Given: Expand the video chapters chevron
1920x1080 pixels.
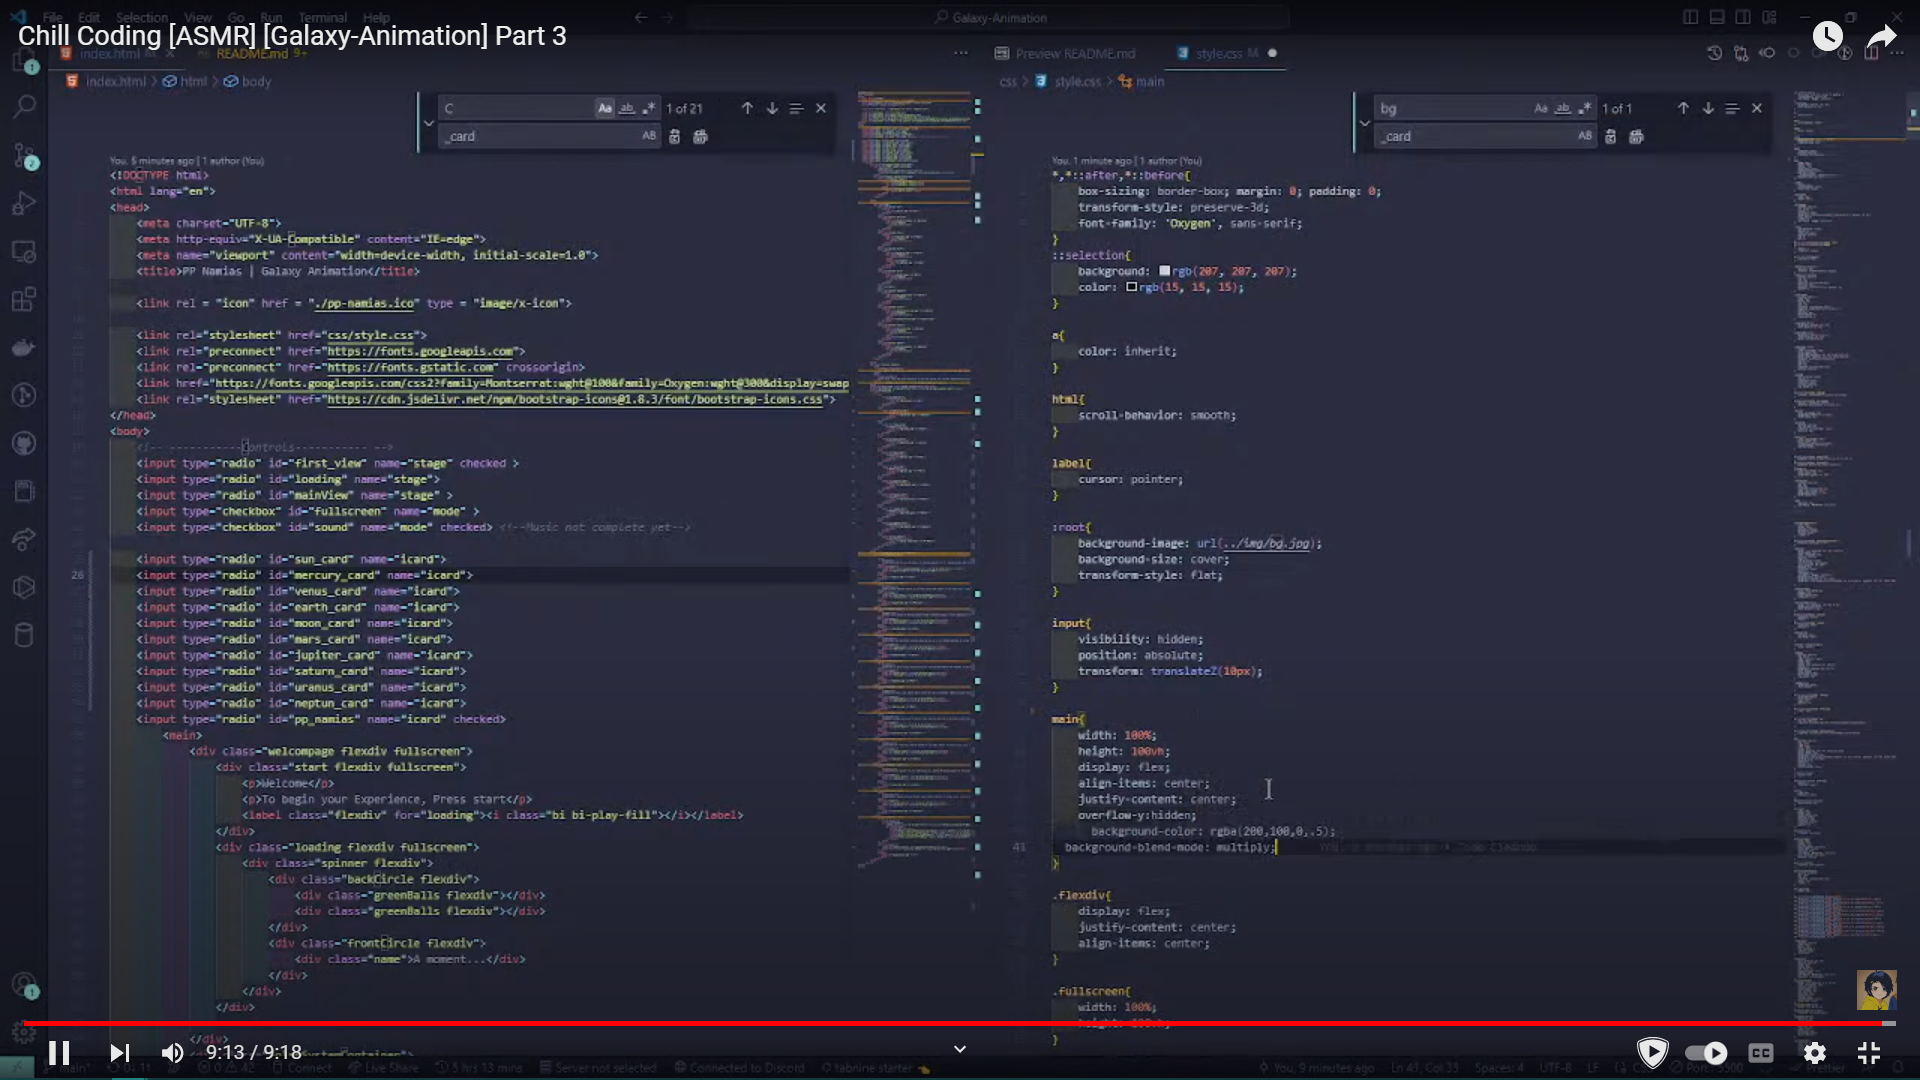Looking at the screenshot, I should [x=959, y=1049].
